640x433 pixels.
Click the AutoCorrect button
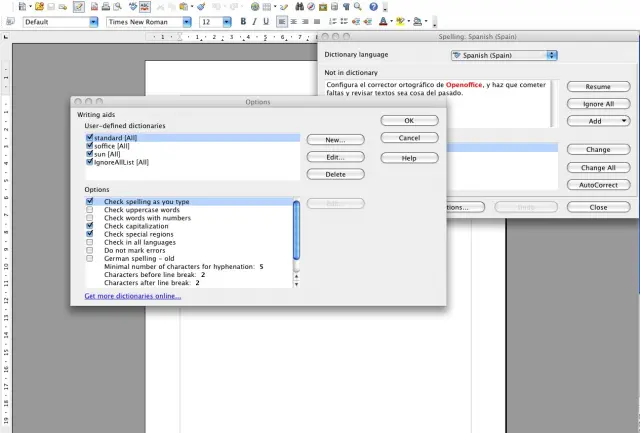pos(598,185)
